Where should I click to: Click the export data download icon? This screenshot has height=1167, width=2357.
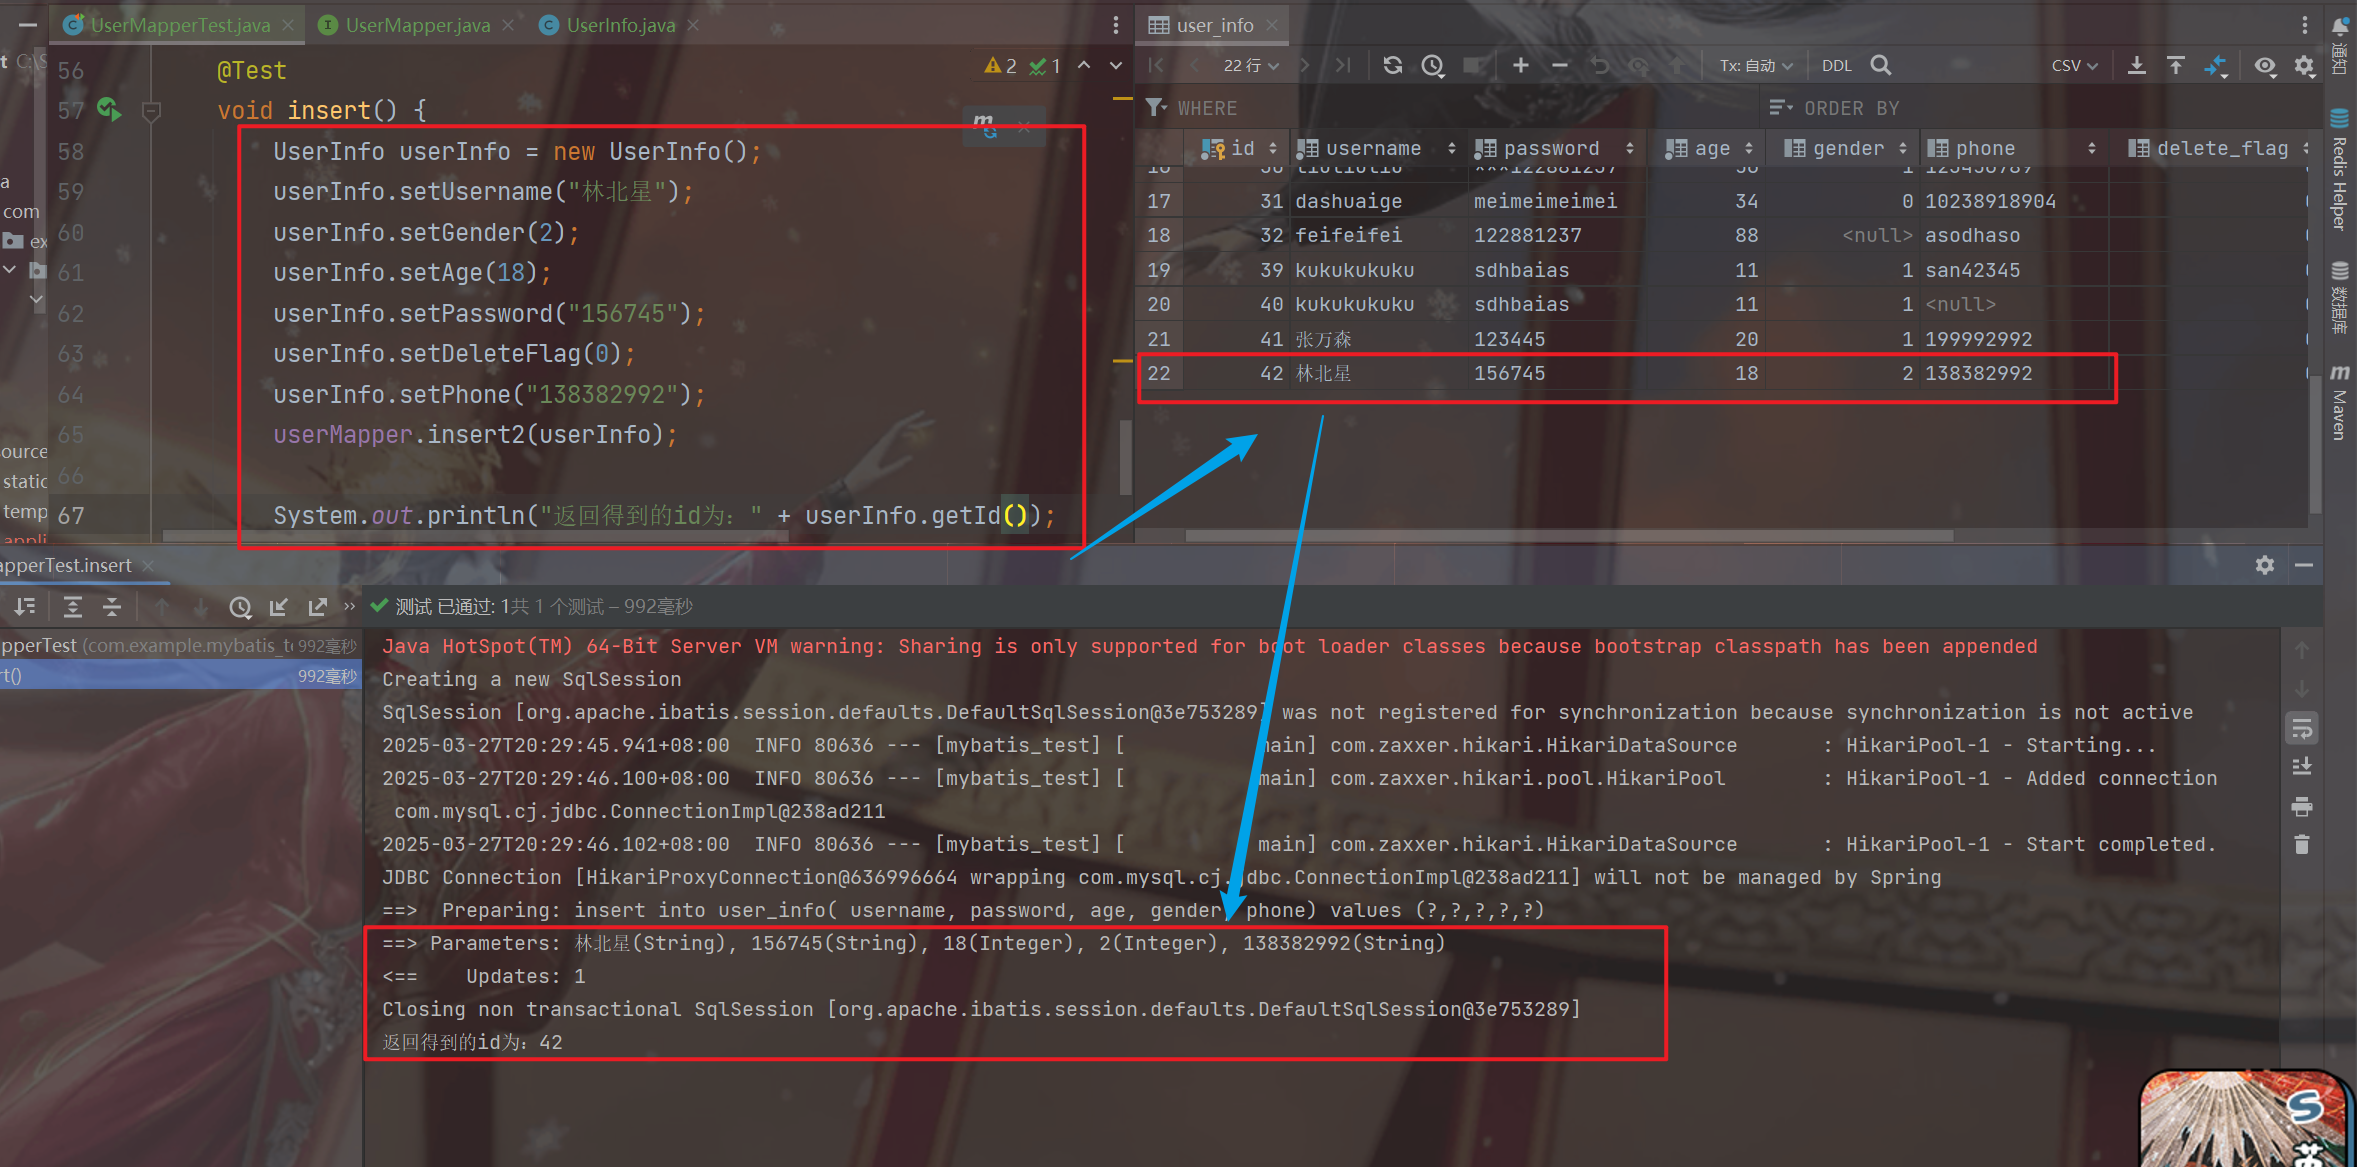pos(2136,66)
